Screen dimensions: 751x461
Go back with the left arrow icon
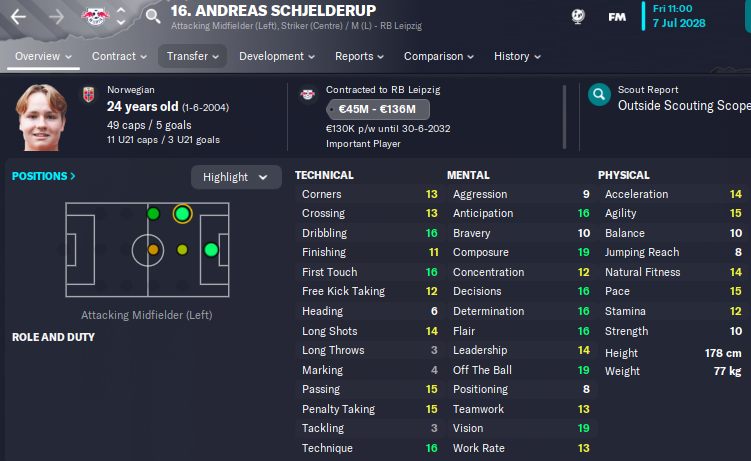click(18, 17)
